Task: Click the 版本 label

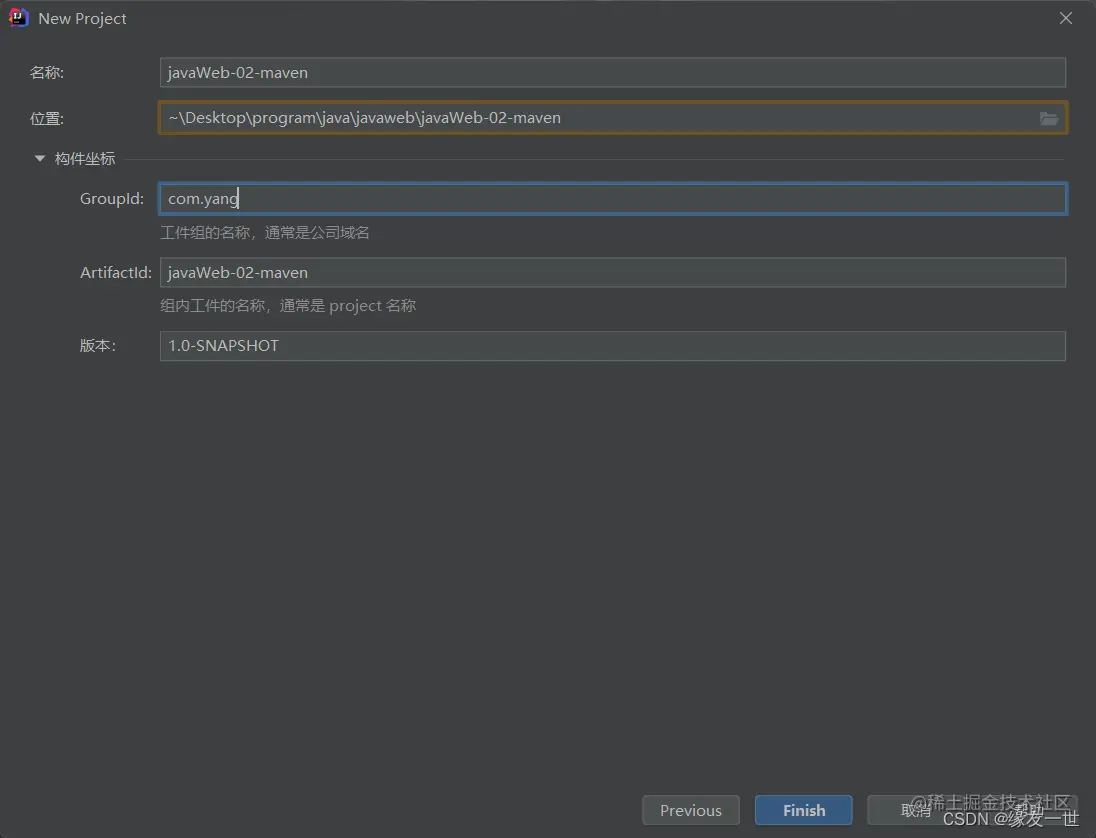Action: (98, 346)
